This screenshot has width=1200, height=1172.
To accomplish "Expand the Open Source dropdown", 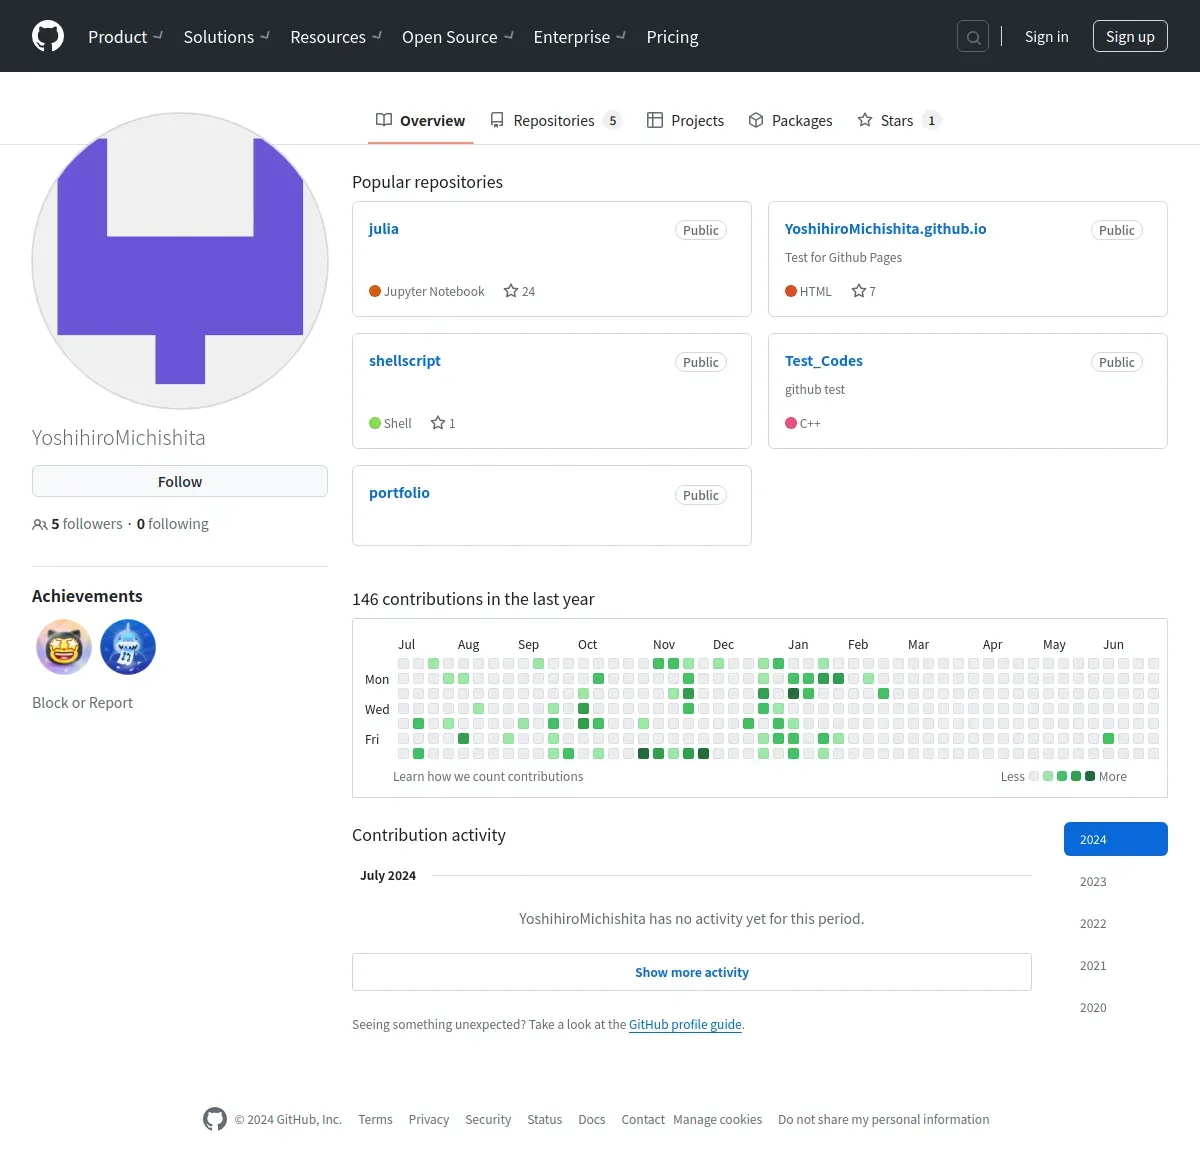I will (x=458, y=36).
